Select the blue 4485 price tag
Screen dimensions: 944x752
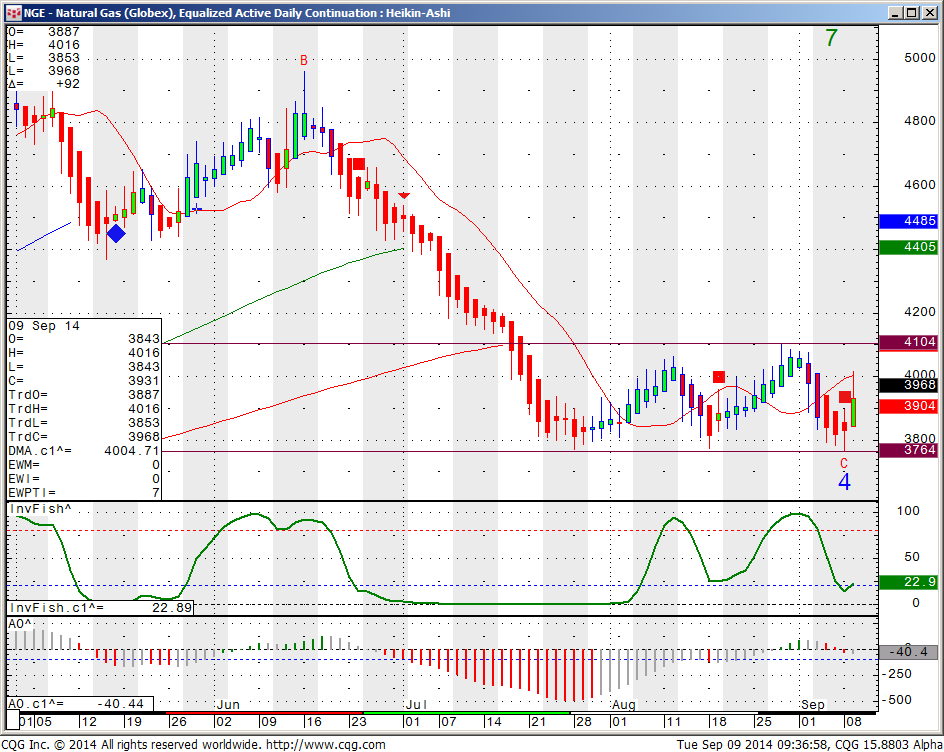[907, 221]
